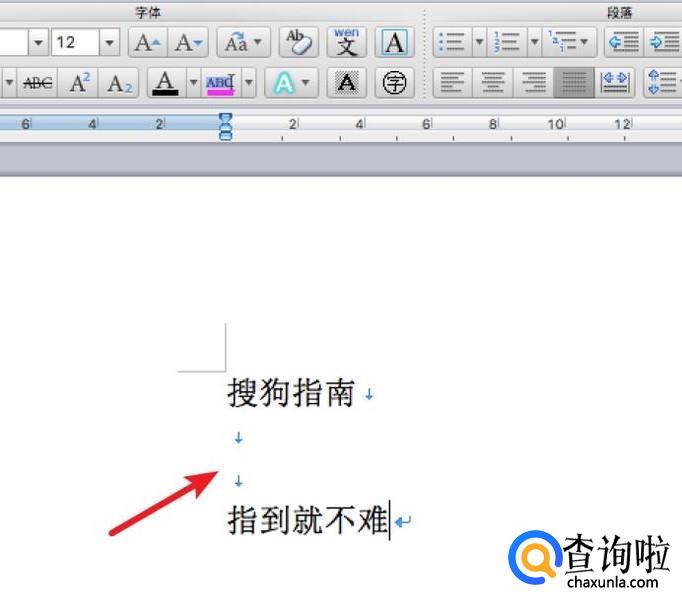Open the Phonetic Guide wen icon
The height and width of the screenshot is (613, 682).
coord(346,42)
